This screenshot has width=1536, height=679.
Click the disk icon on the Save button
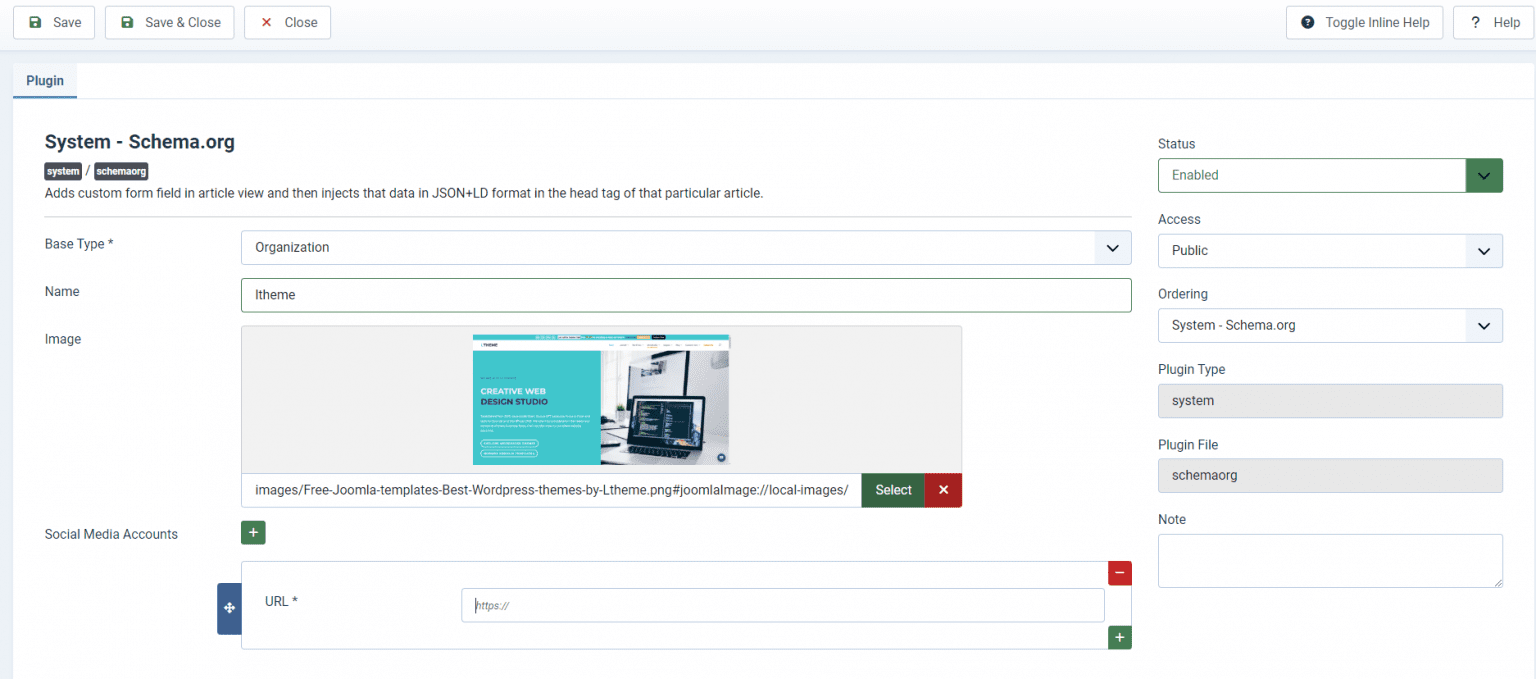point(33,22)
